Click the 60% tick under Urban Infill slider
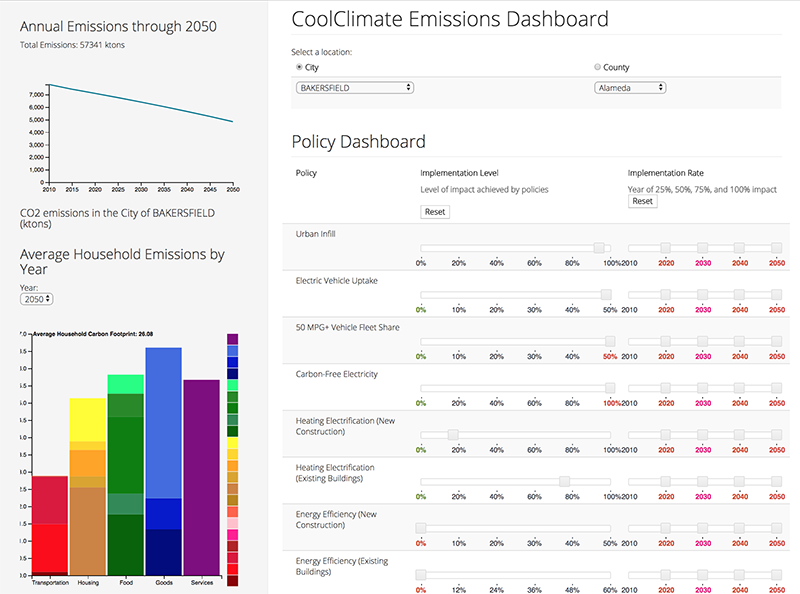The height and width of the screenshot is (594, 800). [x=534, y=263]
